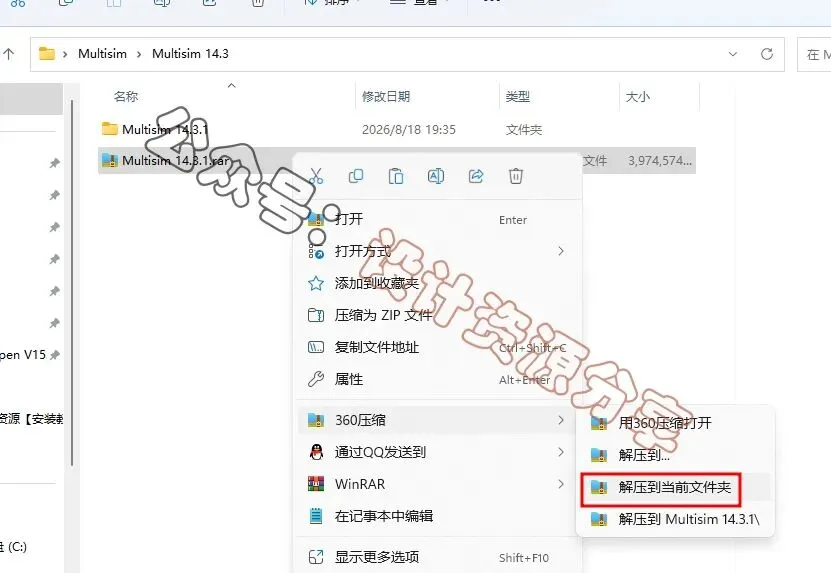
Task: Click Multisim 14.3 breadcrumb segment
Action: [x=190, y=54]
